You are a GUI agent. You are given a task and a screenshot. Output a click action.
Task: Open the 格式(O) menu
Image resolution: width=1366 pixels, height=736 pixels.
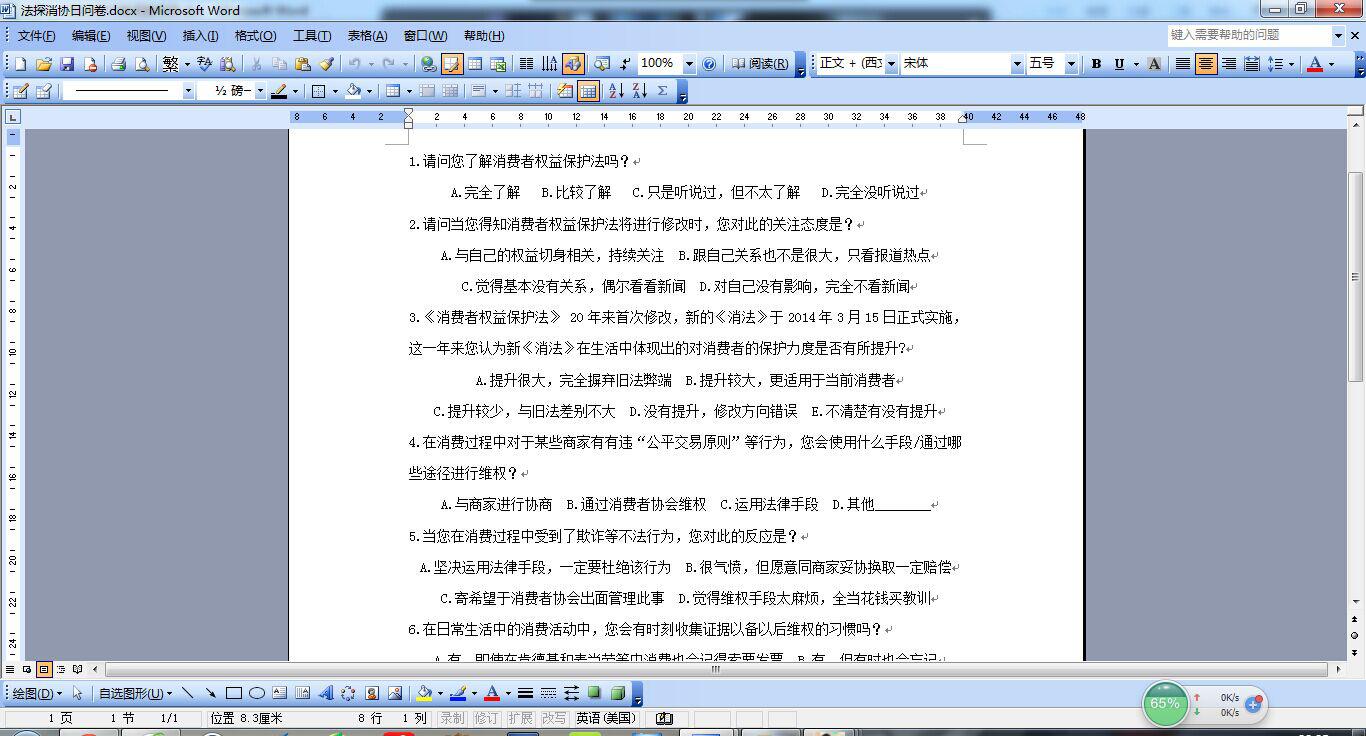pyautogui.click(x=255, y=36)
